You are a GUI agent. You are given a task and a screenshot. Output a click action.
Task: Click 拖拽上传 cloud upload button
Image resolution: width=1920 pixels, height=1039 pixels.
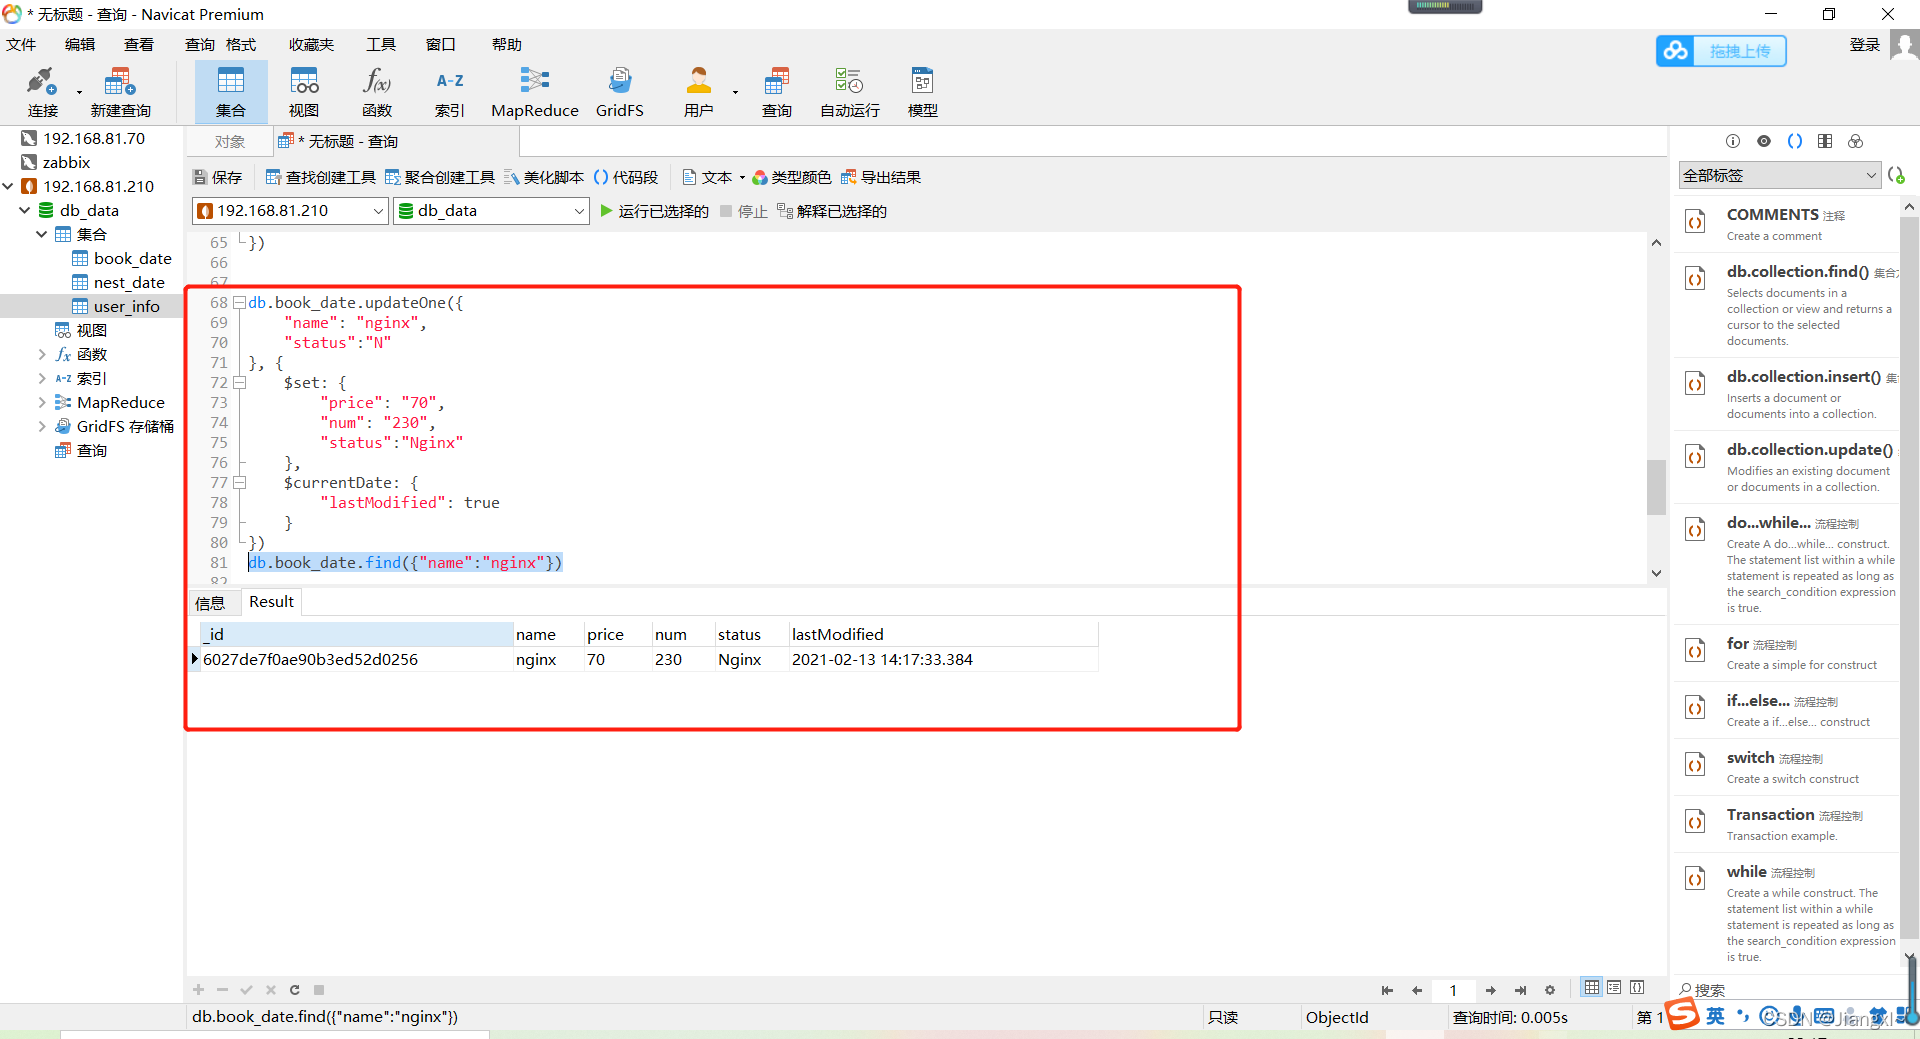tap(1721, 51)
